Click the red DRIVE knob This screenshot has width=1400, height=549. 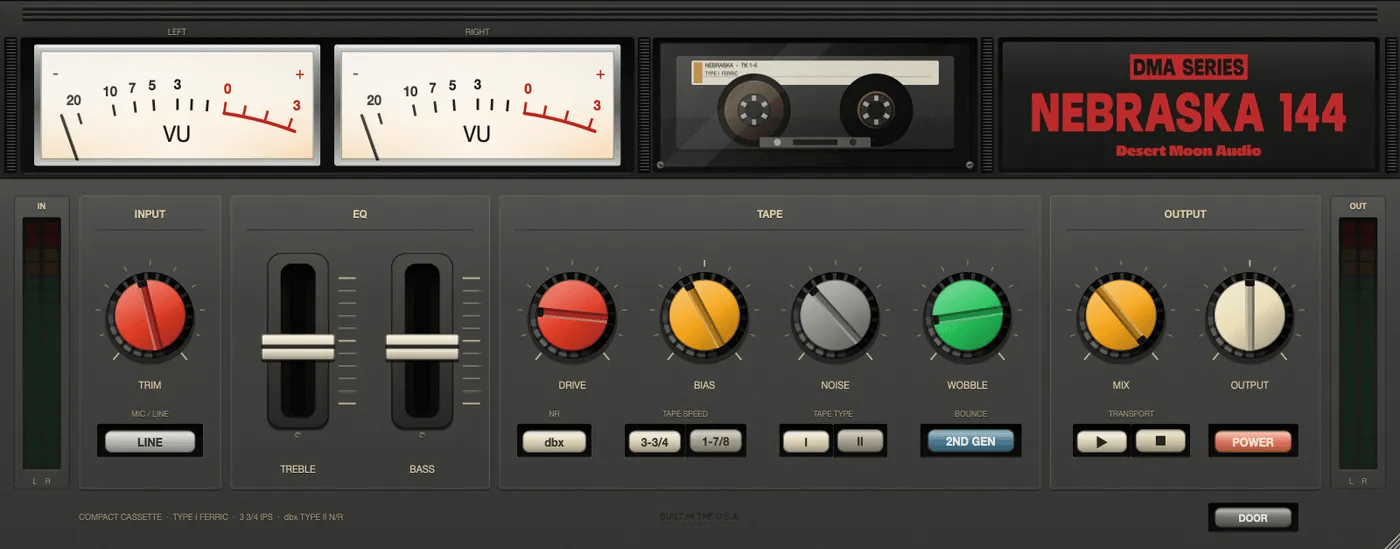click(x=572, y=315)
